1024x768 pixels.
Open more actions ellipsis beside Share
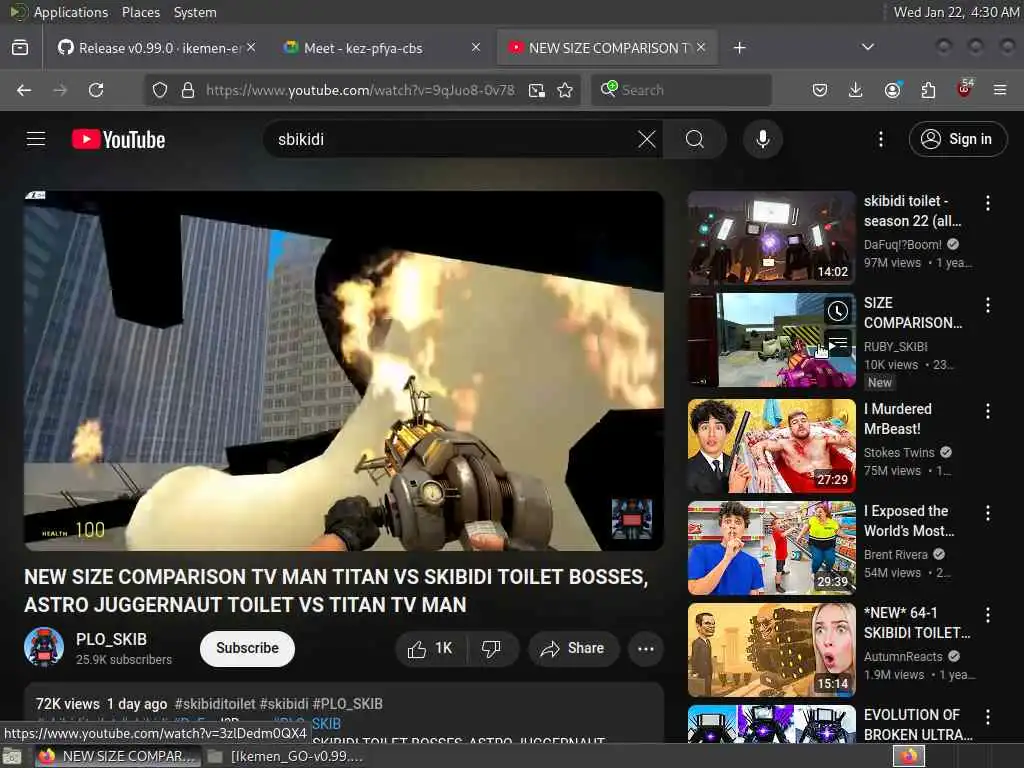pyautogui.click(x=646, y=648)
